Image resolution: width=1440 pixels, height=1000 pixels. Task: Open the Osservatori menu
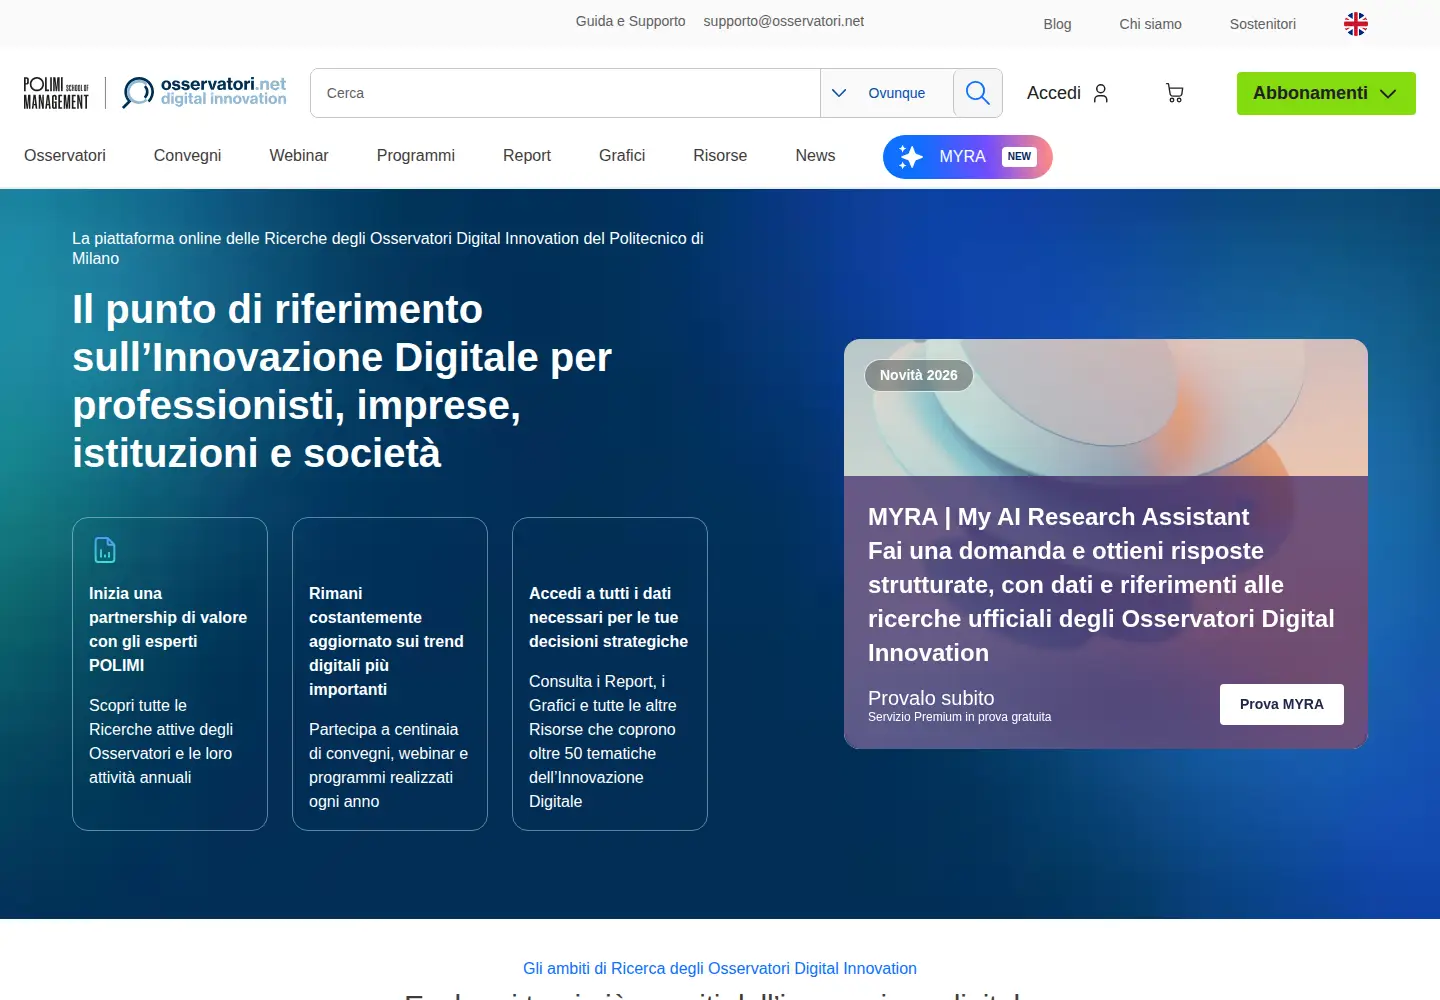click(65, 156)
